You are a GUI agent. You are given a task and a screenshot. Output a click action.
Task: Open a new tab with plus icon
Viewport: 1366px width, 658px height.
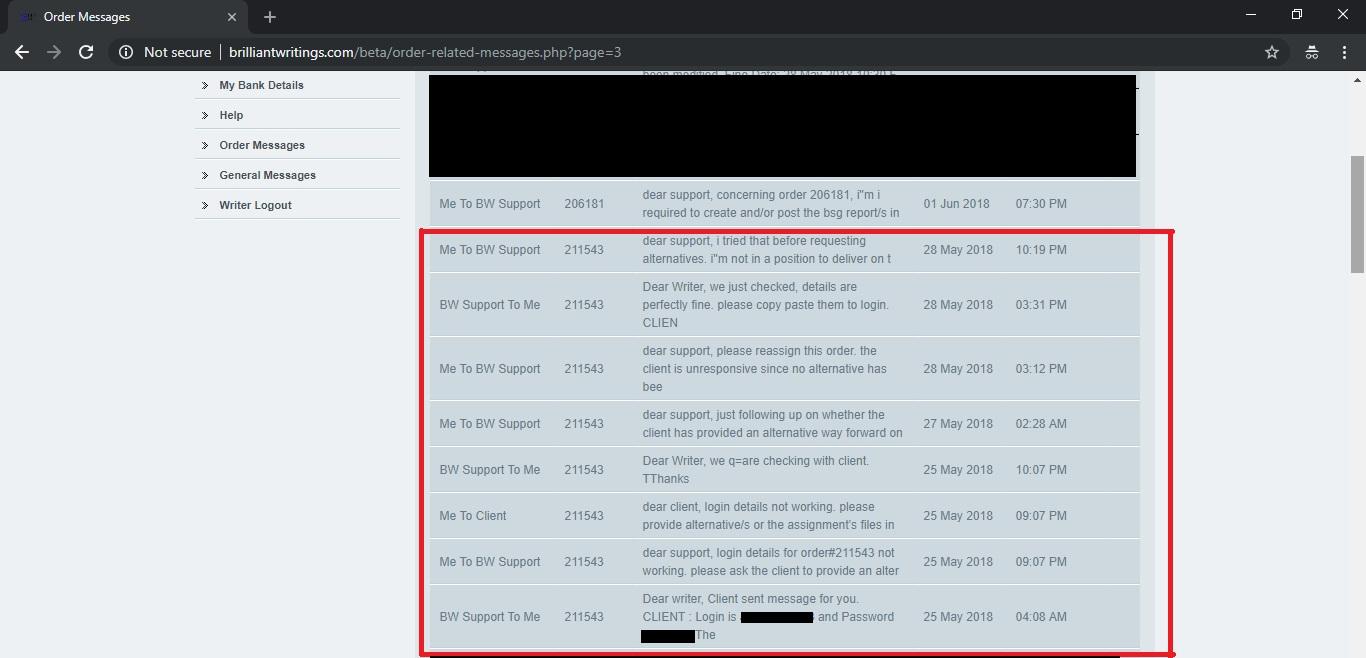(x=270, y=17)
